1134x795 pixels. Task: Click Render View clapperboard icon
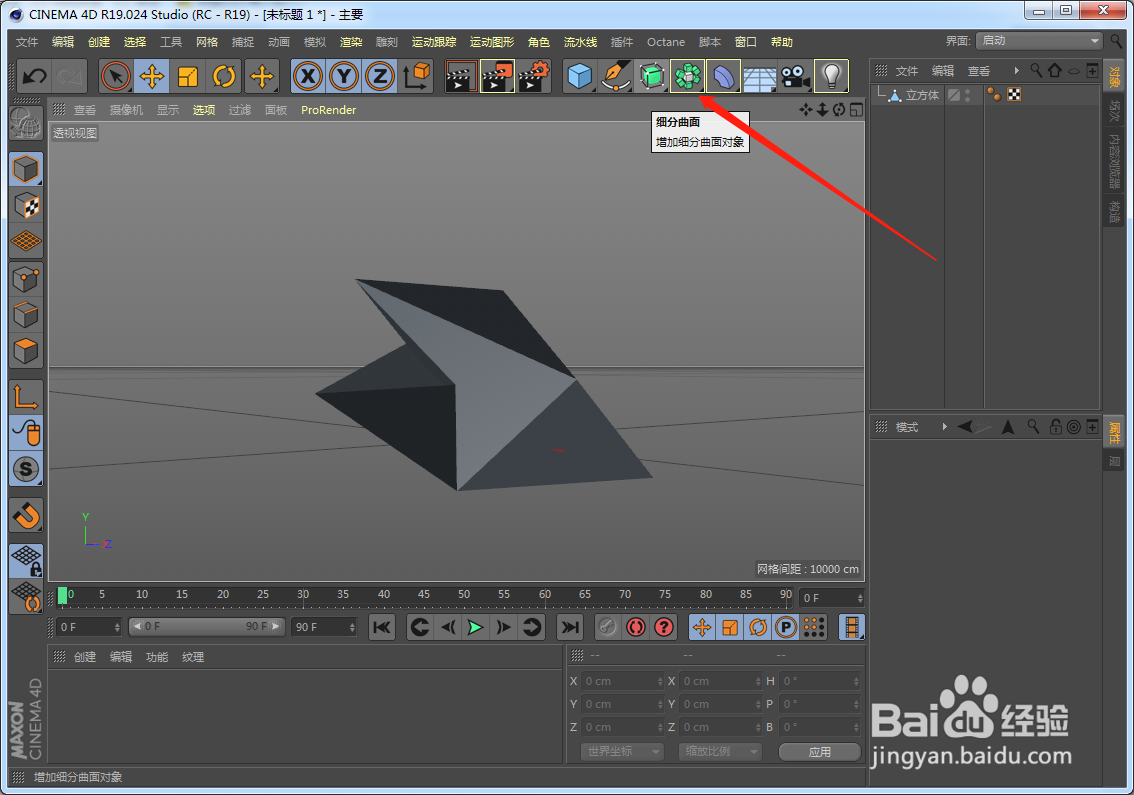[x=461, y=76]
